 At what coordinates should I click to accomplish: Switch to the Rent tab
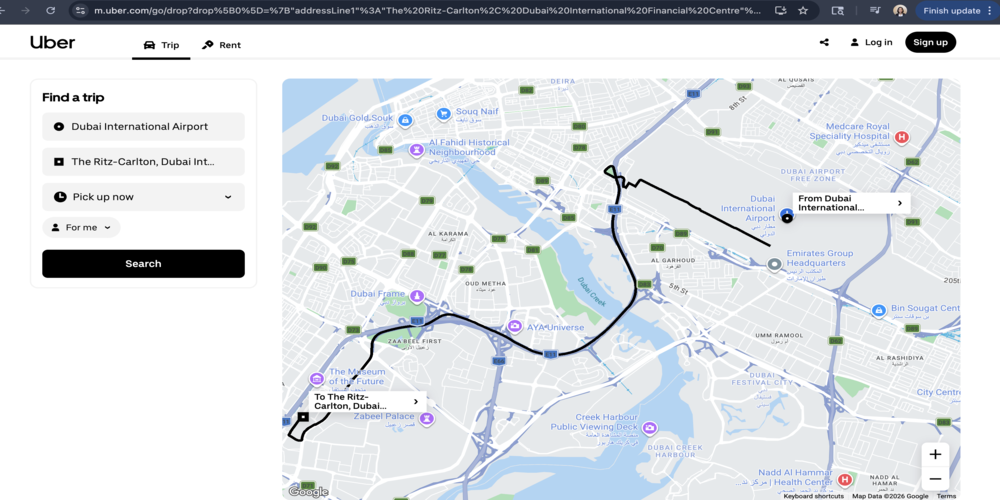(x=221, y=45)
